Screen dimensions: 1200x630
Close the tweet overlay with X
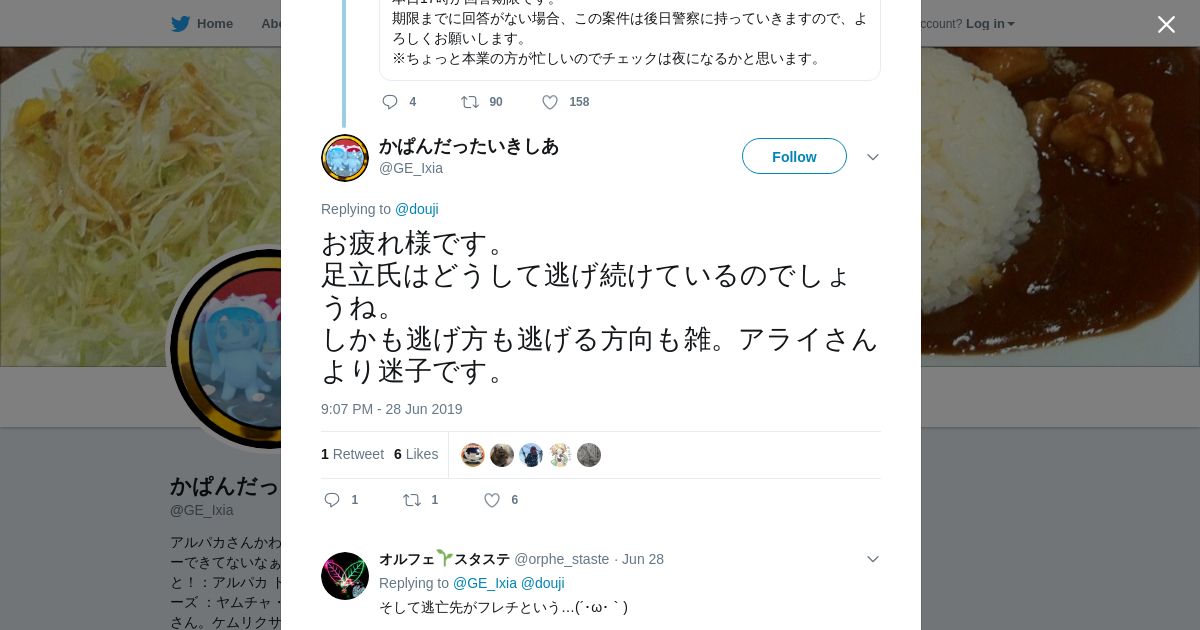pyautogui.click(x=1166, y=24)
